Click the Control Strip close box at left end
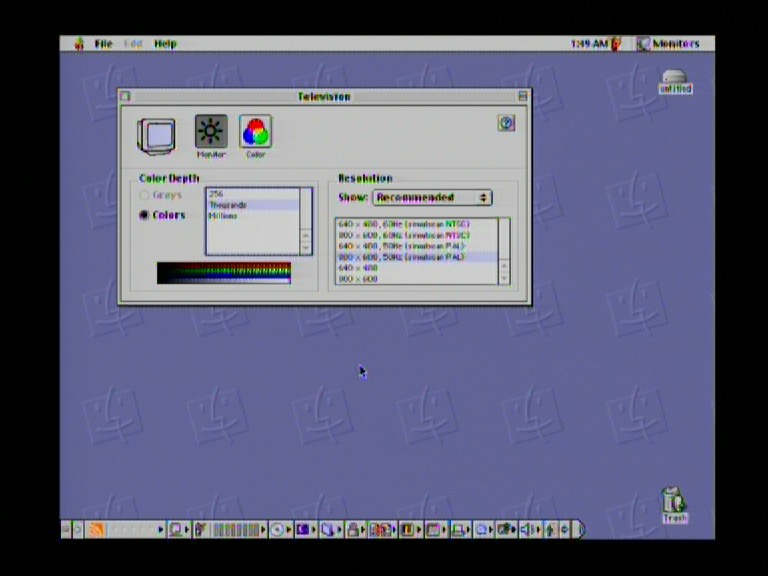The height and width of the screenshot is (576, 768). [x=66, y=529]
